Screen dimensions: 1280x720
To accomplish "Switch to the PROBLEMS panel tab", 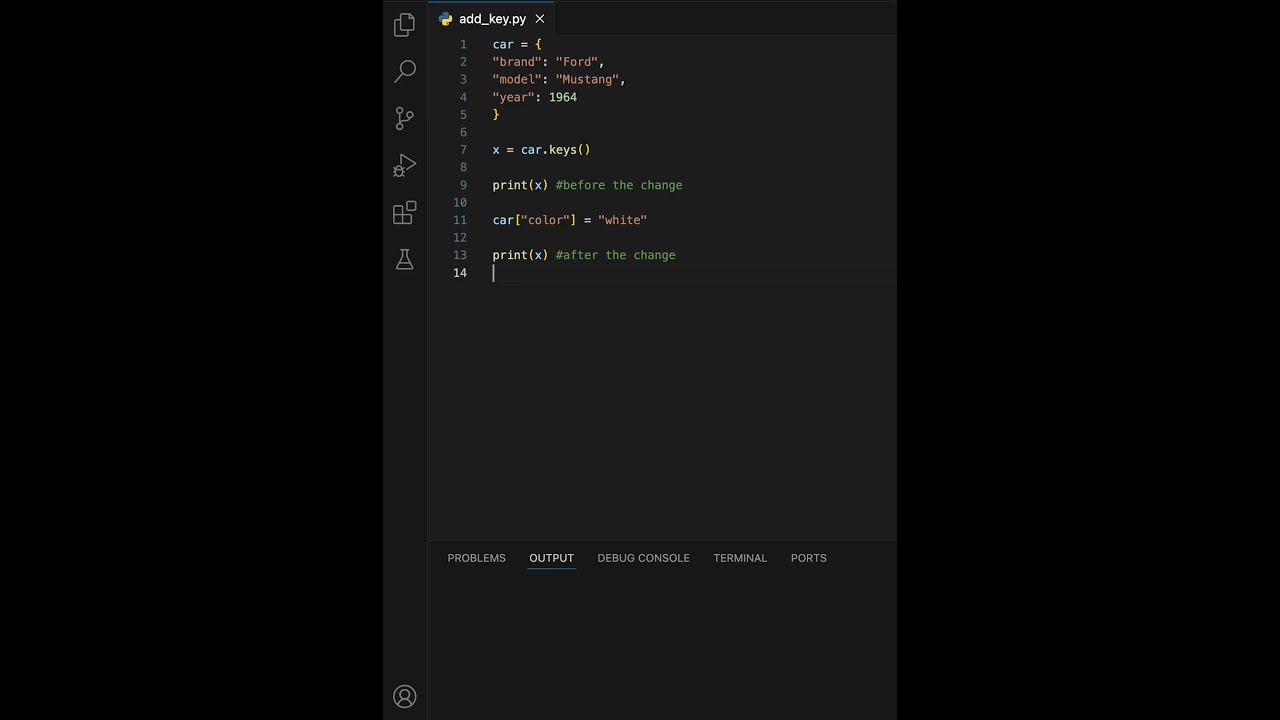I will pyautogui.click(x=476, y=558).
